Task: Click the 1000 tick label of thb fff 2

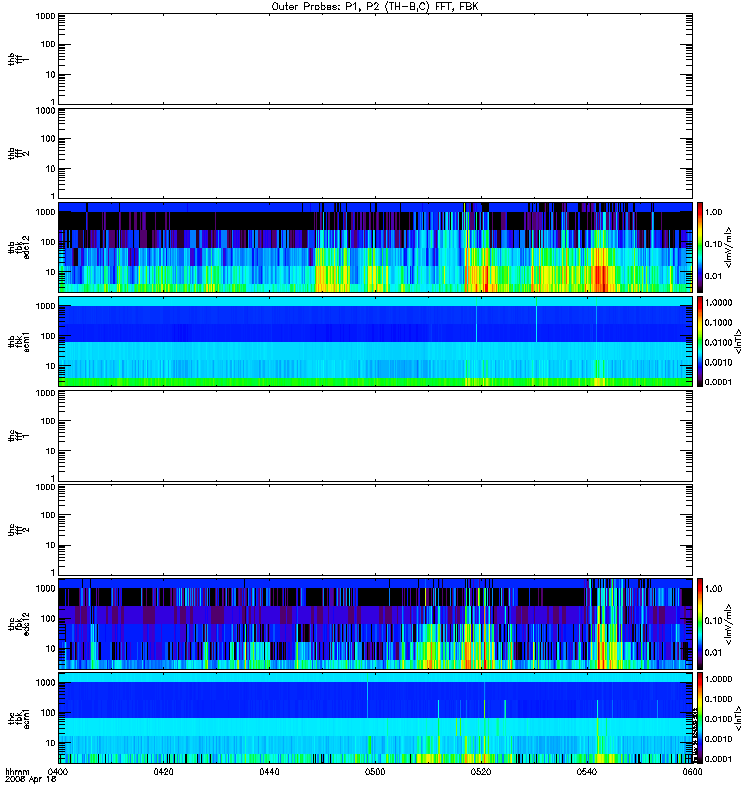Action: click(45, 110)
